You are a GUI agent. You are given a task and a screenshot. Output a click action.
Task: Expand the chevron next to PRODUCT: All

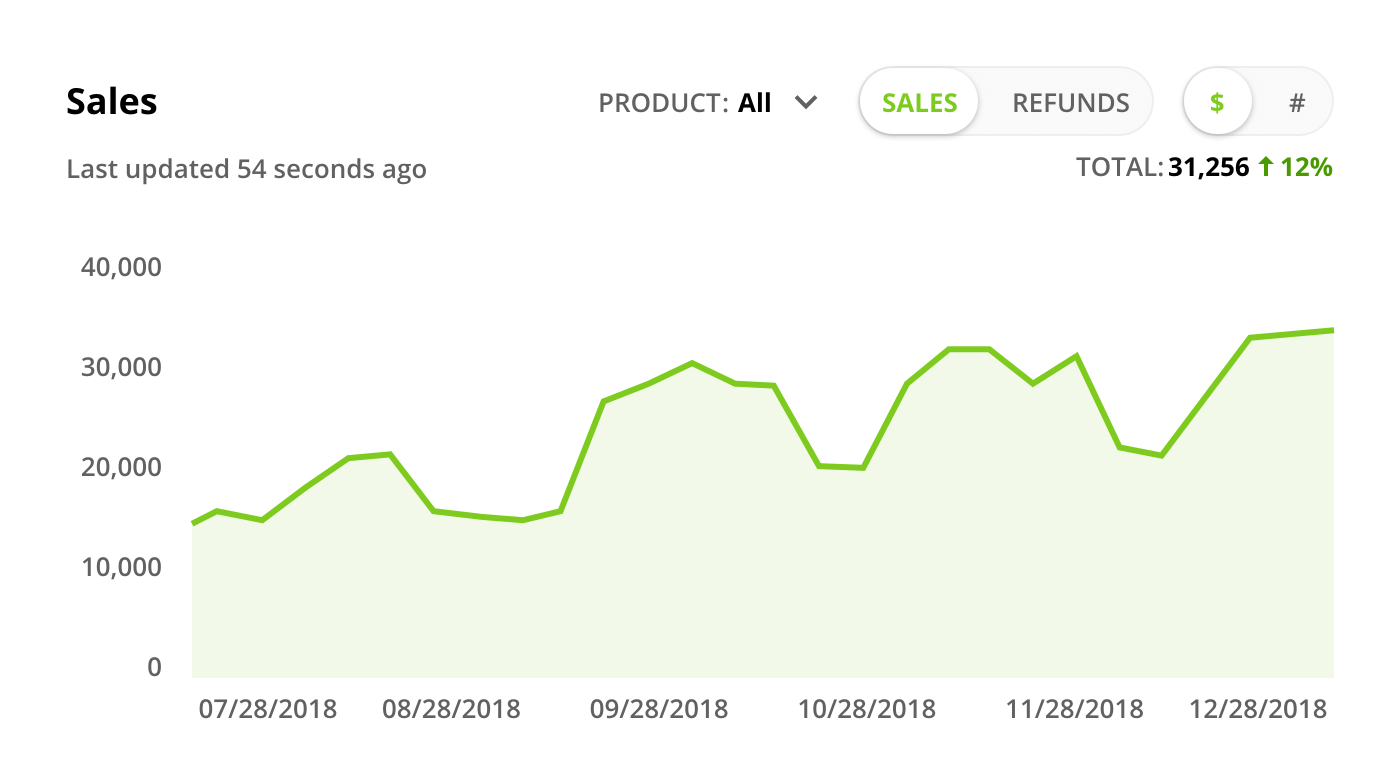tap(806, 101)
